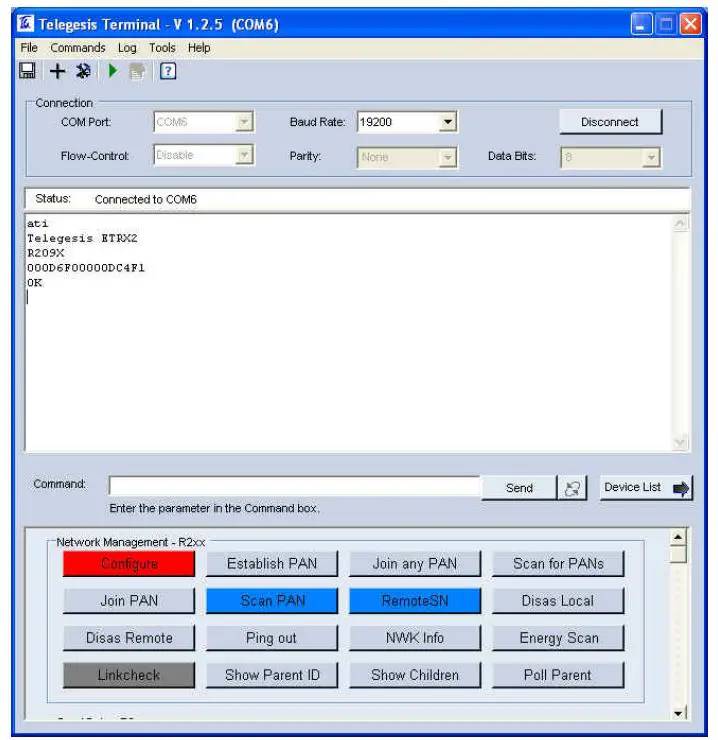This screenshot has width=718, height=740.
Task: Expand the COM Port dropdown
Action: (245, 122)
